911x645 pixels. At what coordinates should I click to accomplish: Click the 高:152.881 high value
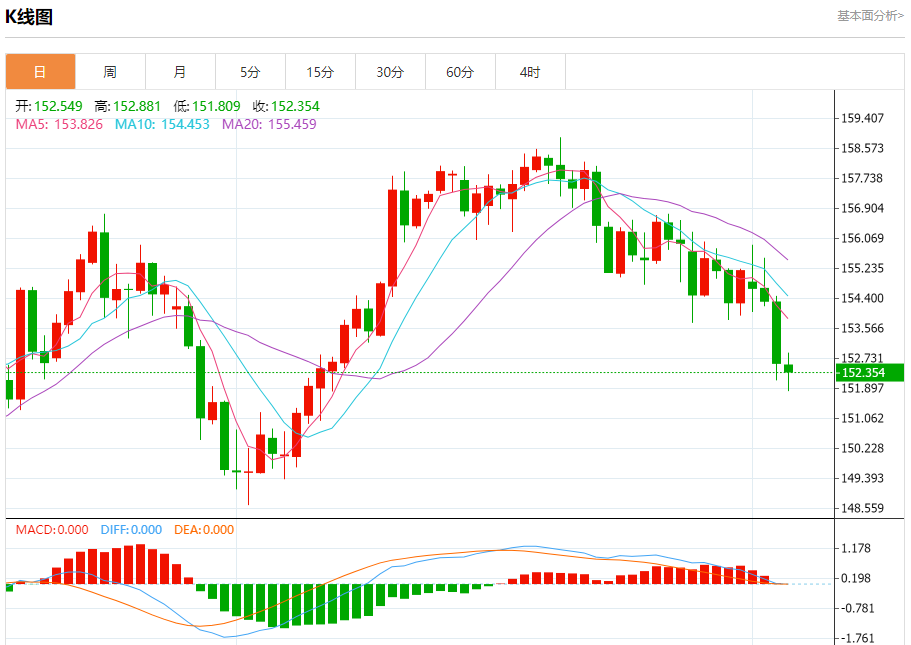click(127, 106)
